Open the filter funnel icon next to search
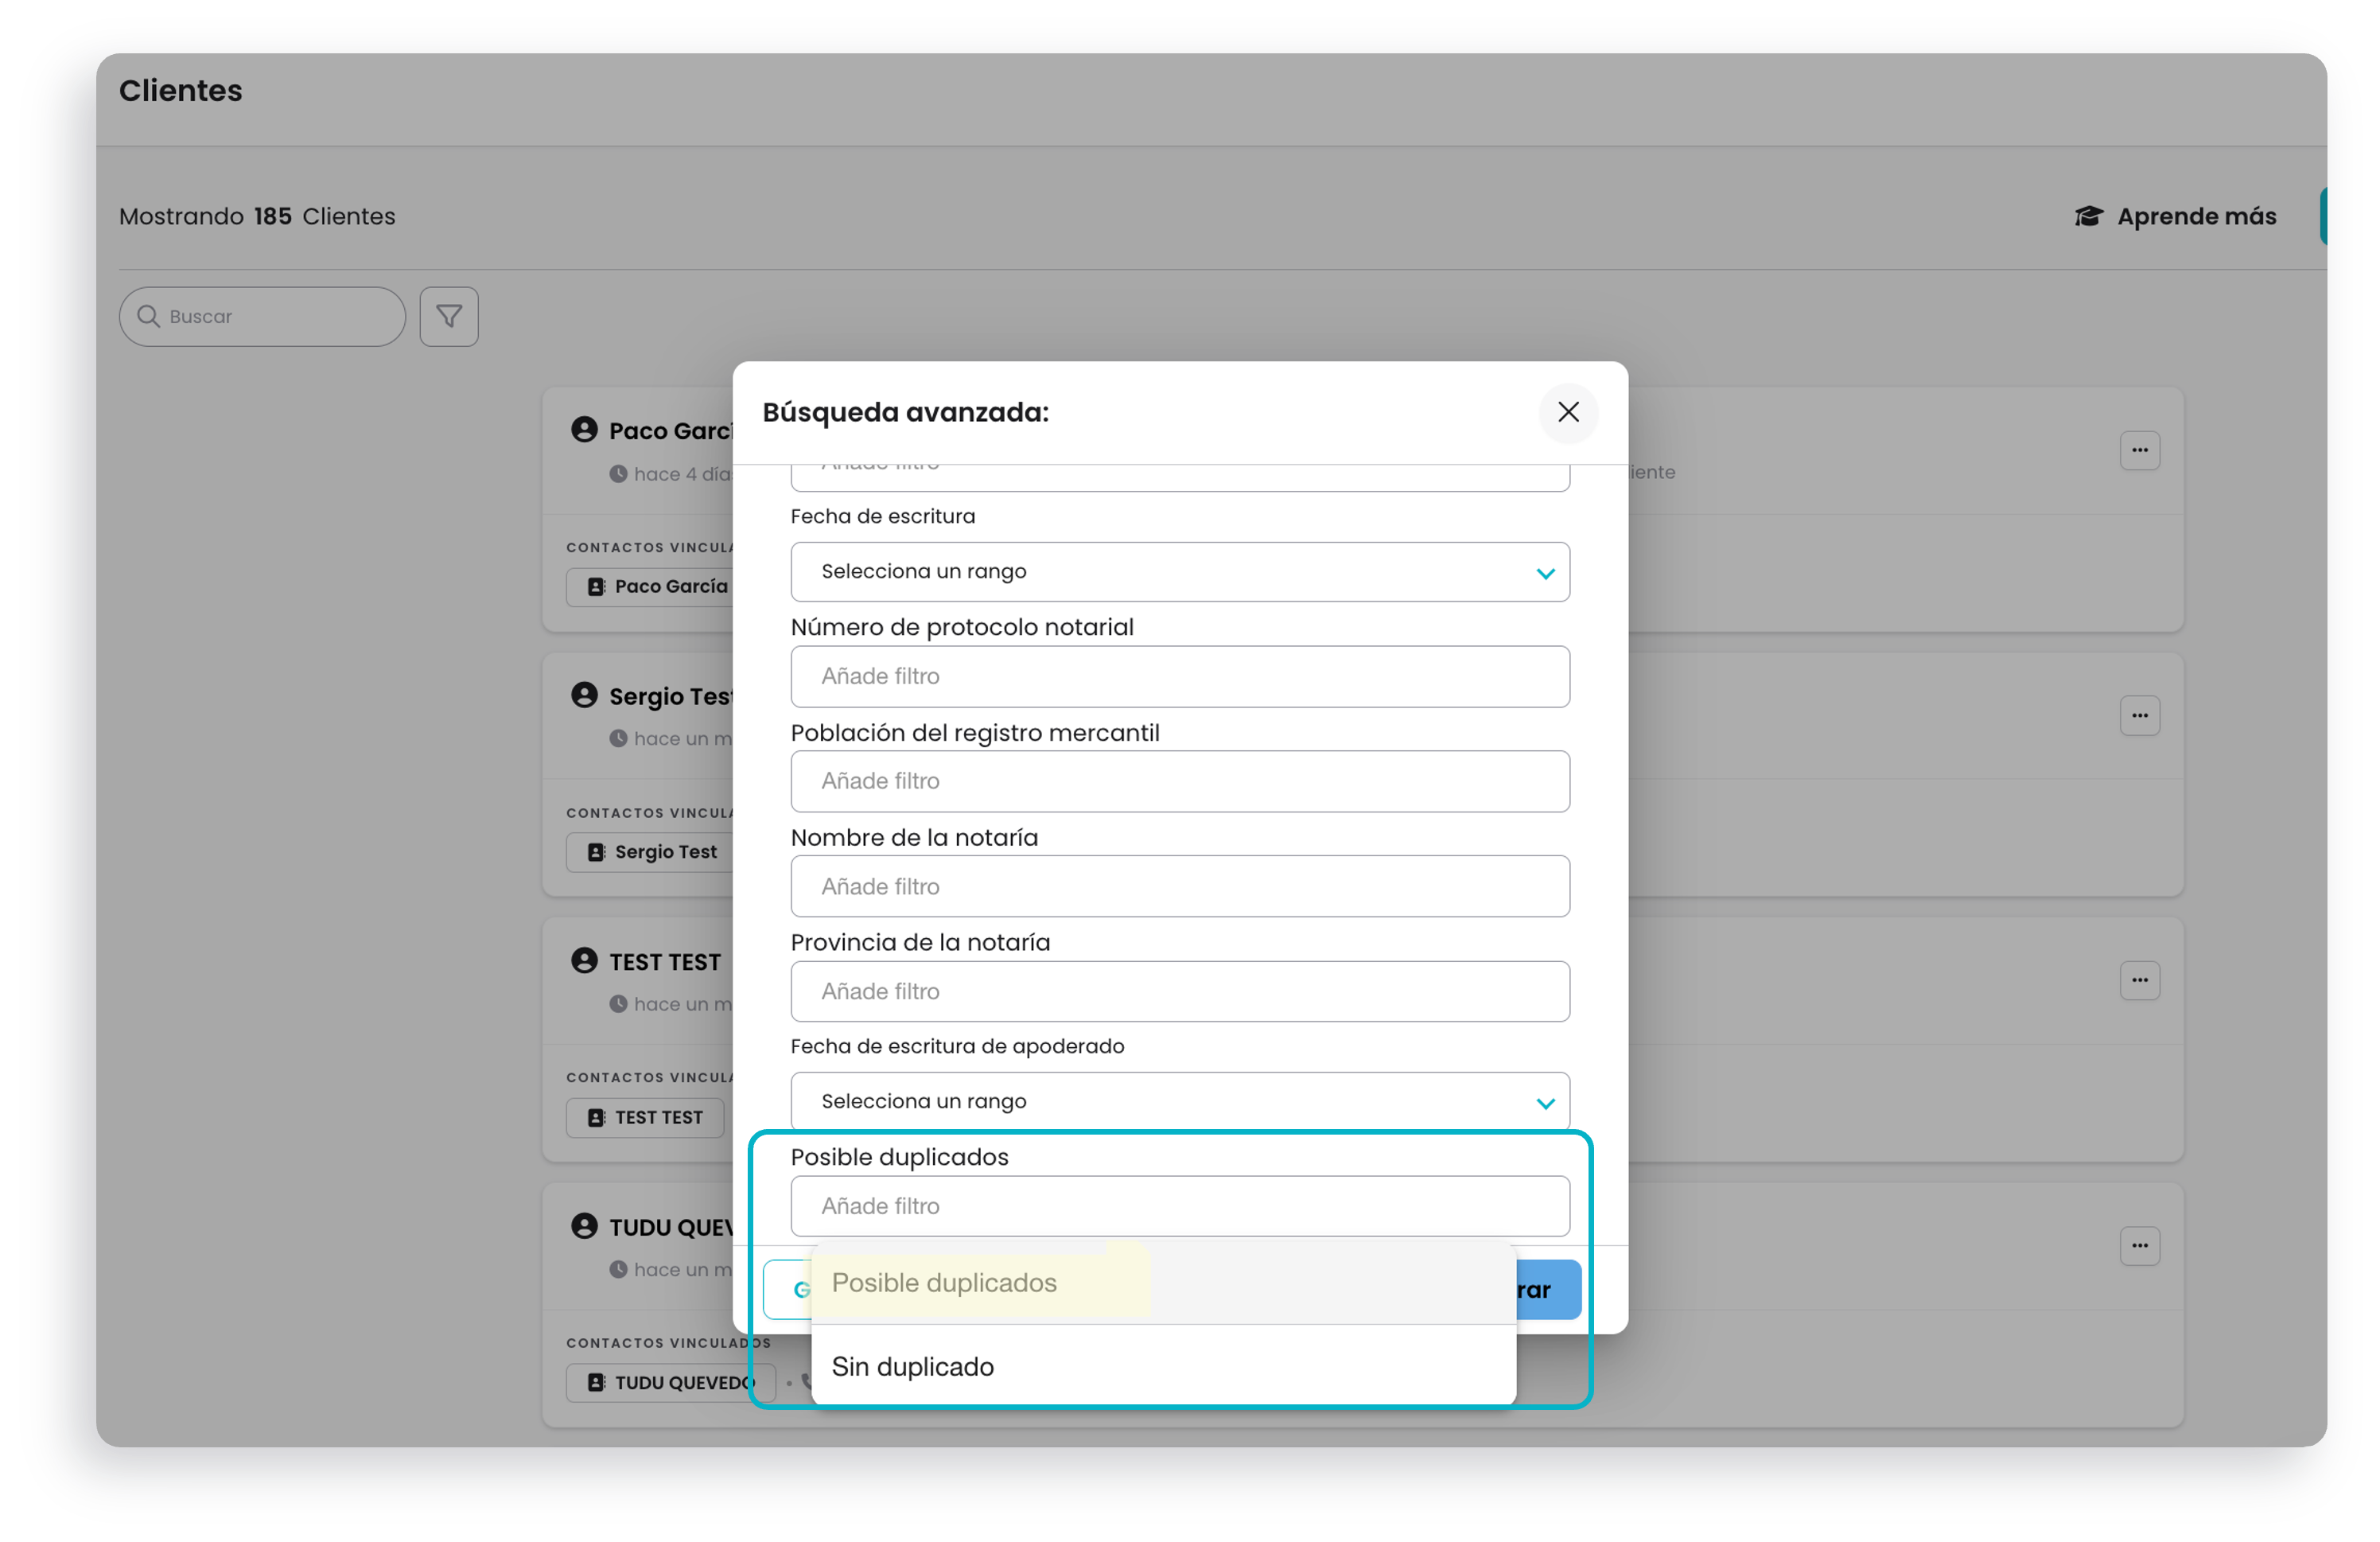Image resolution: width=2380 pixels, height=1542 pixels. (x=449, y=317)
